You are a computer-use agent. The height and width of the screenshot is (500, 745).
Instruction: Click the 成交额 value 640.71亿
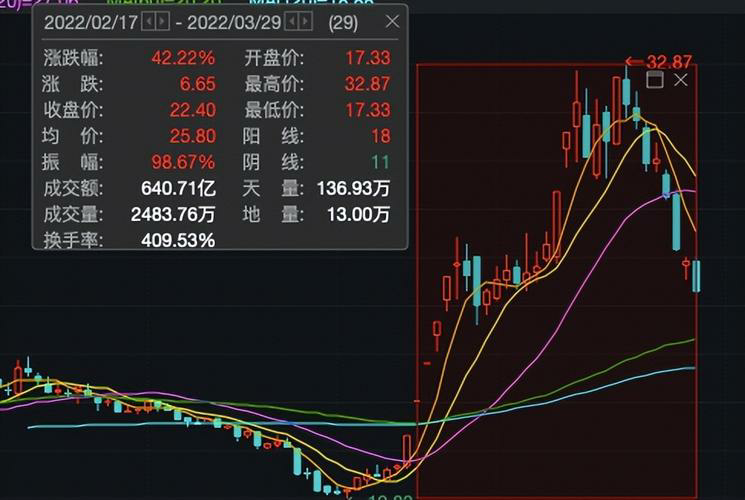click(x=179, y=188)
